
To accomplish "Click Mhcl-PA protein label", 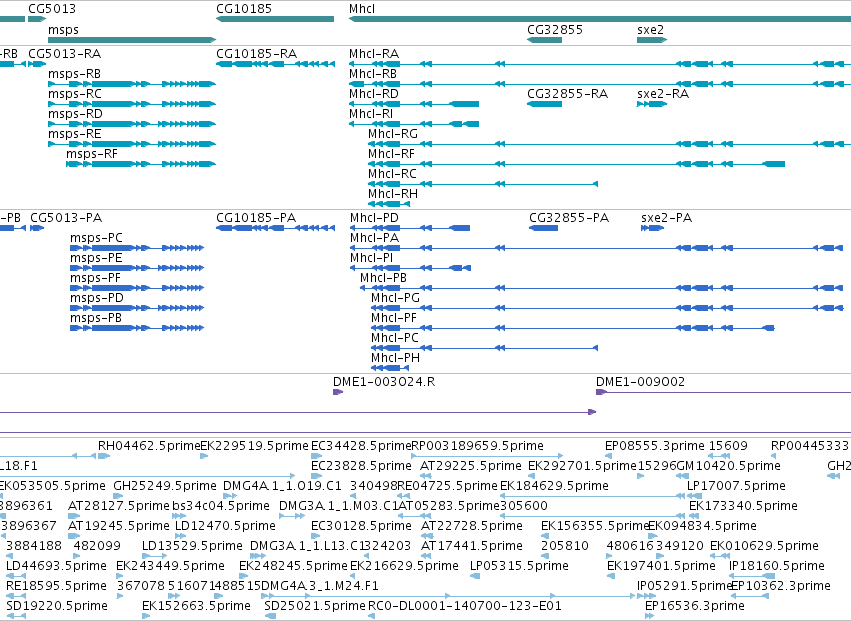I will point(374,238).
